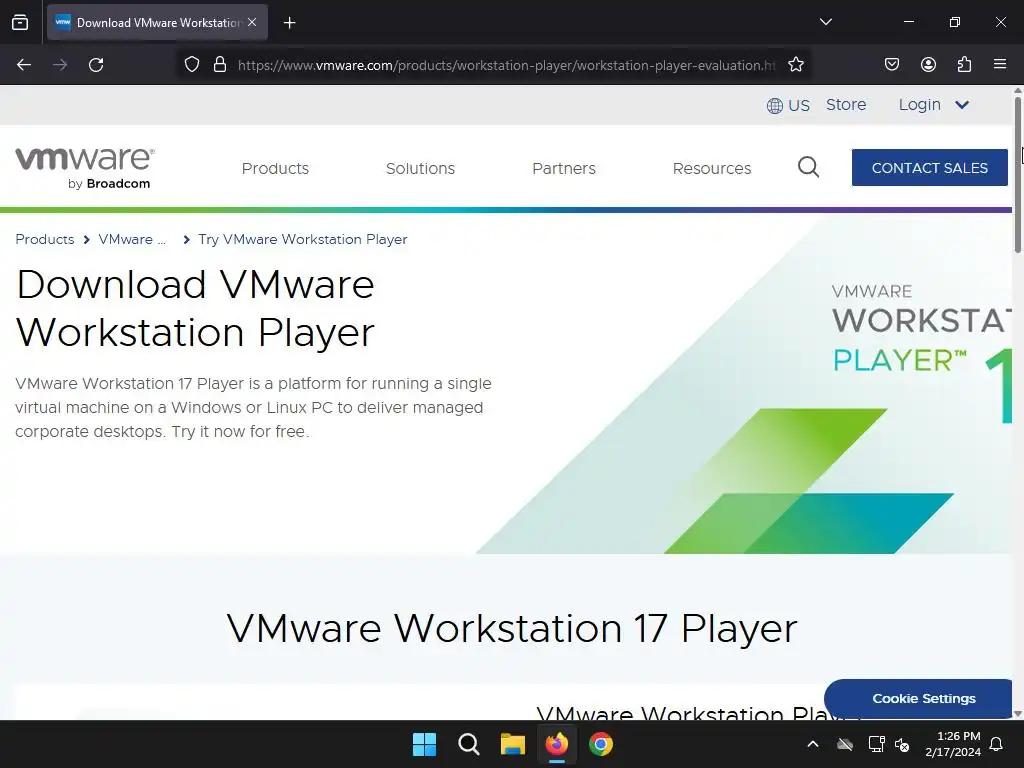Bookmark this page with the star
This screenshot has width=1024, height=768.
795,65
